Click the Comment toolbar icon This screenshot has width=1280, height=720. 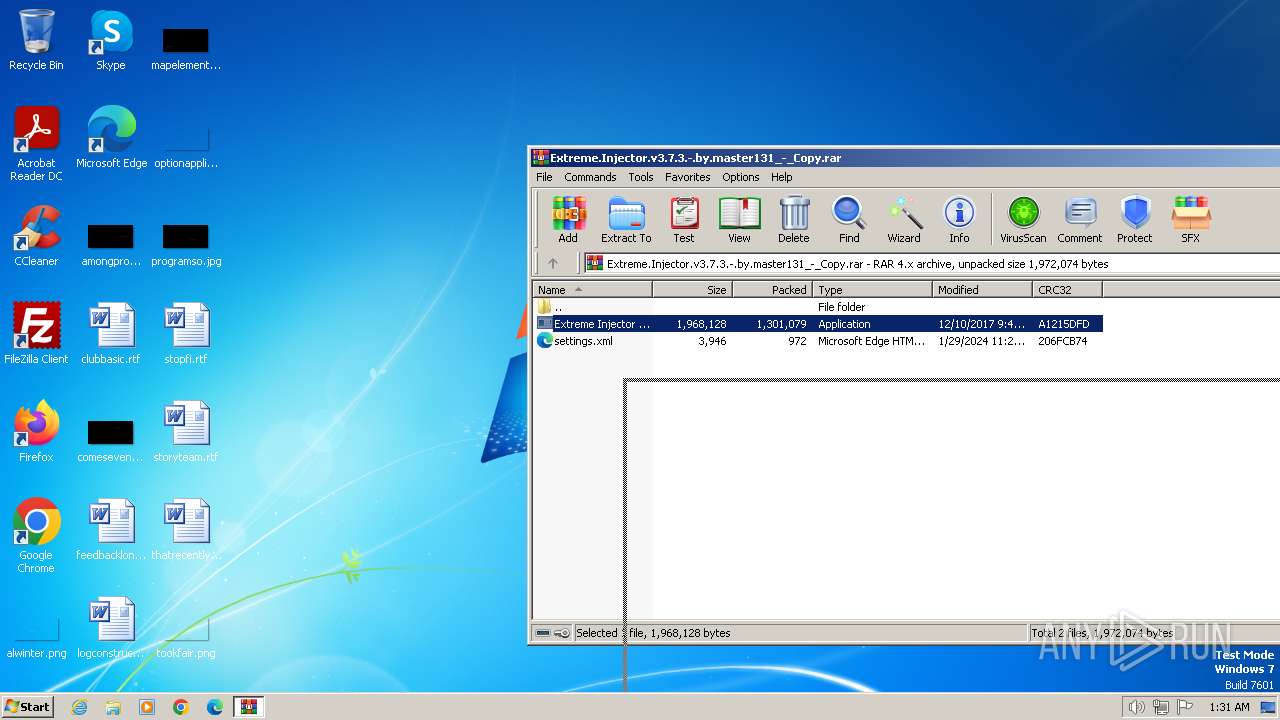pos(1080,220)
